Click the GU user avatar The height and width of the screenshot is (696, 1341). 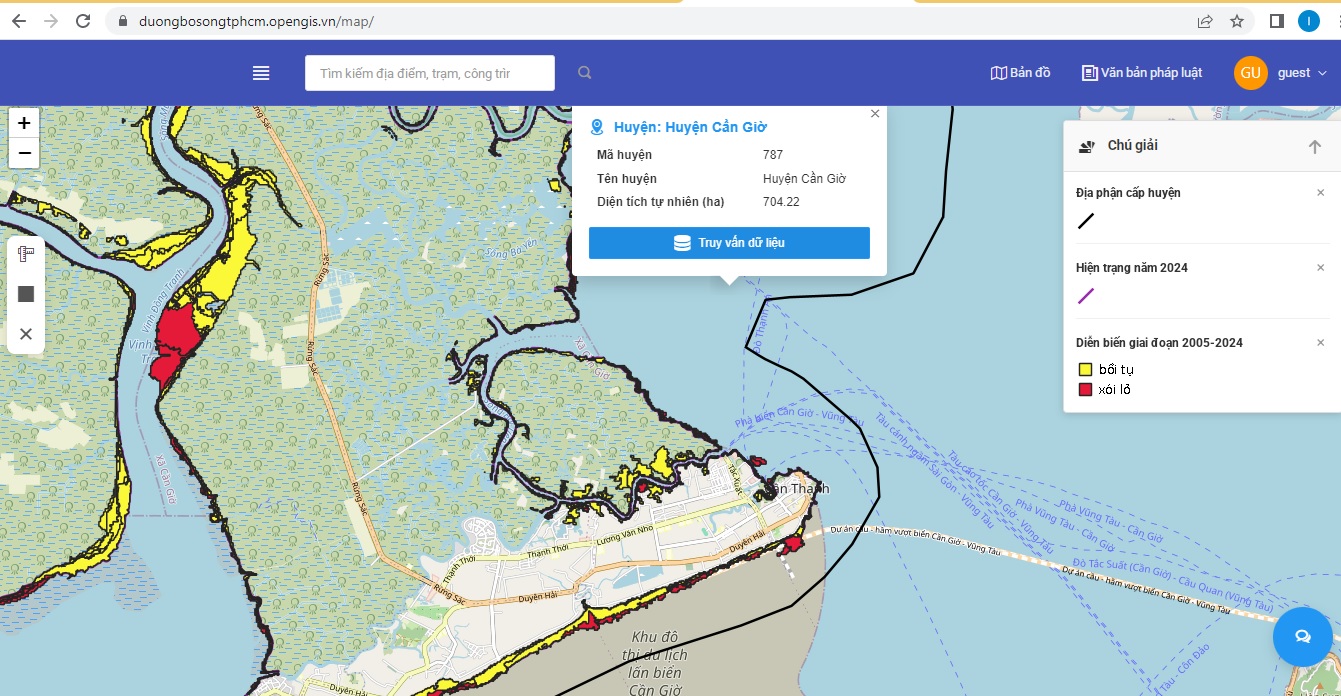point(1251,73)
